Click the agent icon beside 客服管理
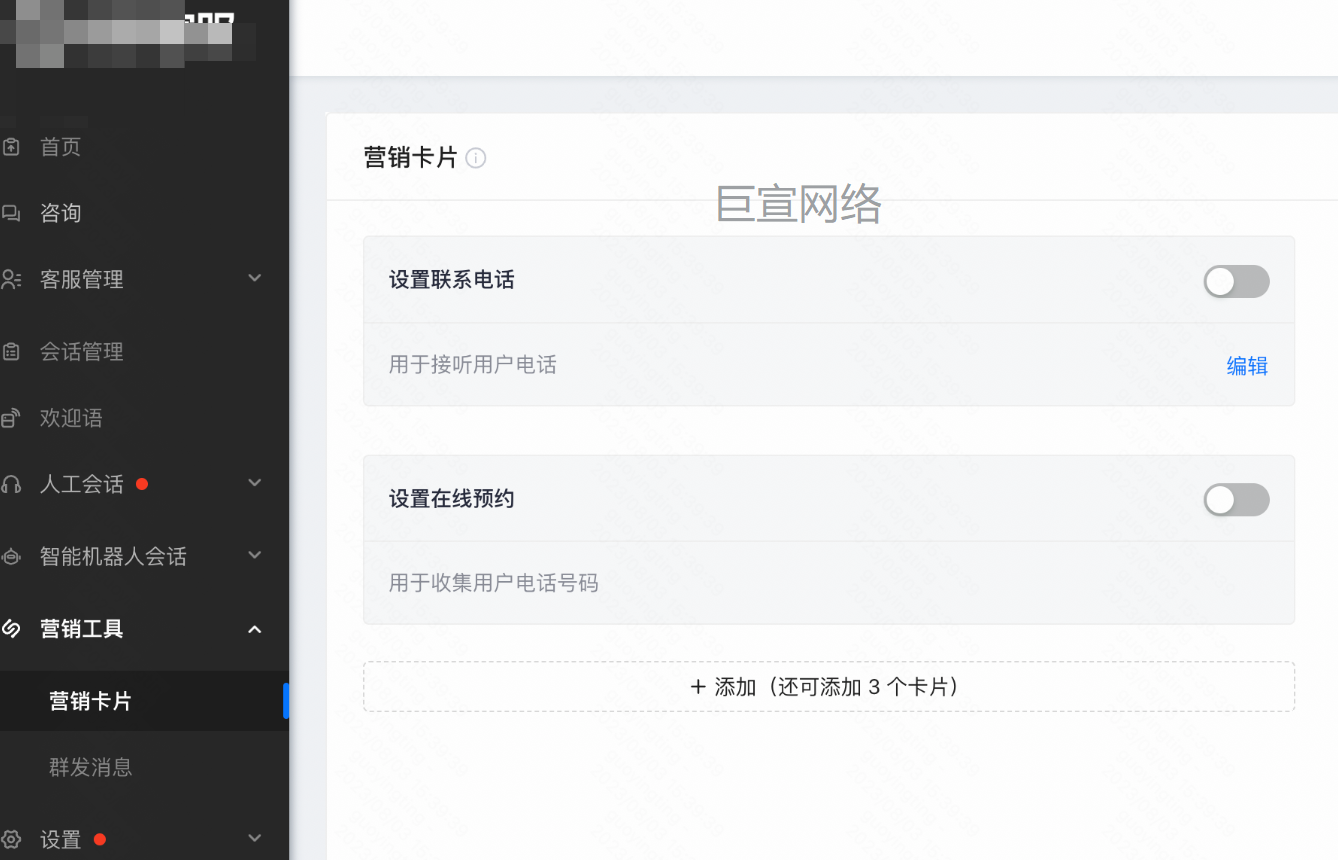Image resolution: width=1338 pixels, height=860 pixels. [11, 279]
